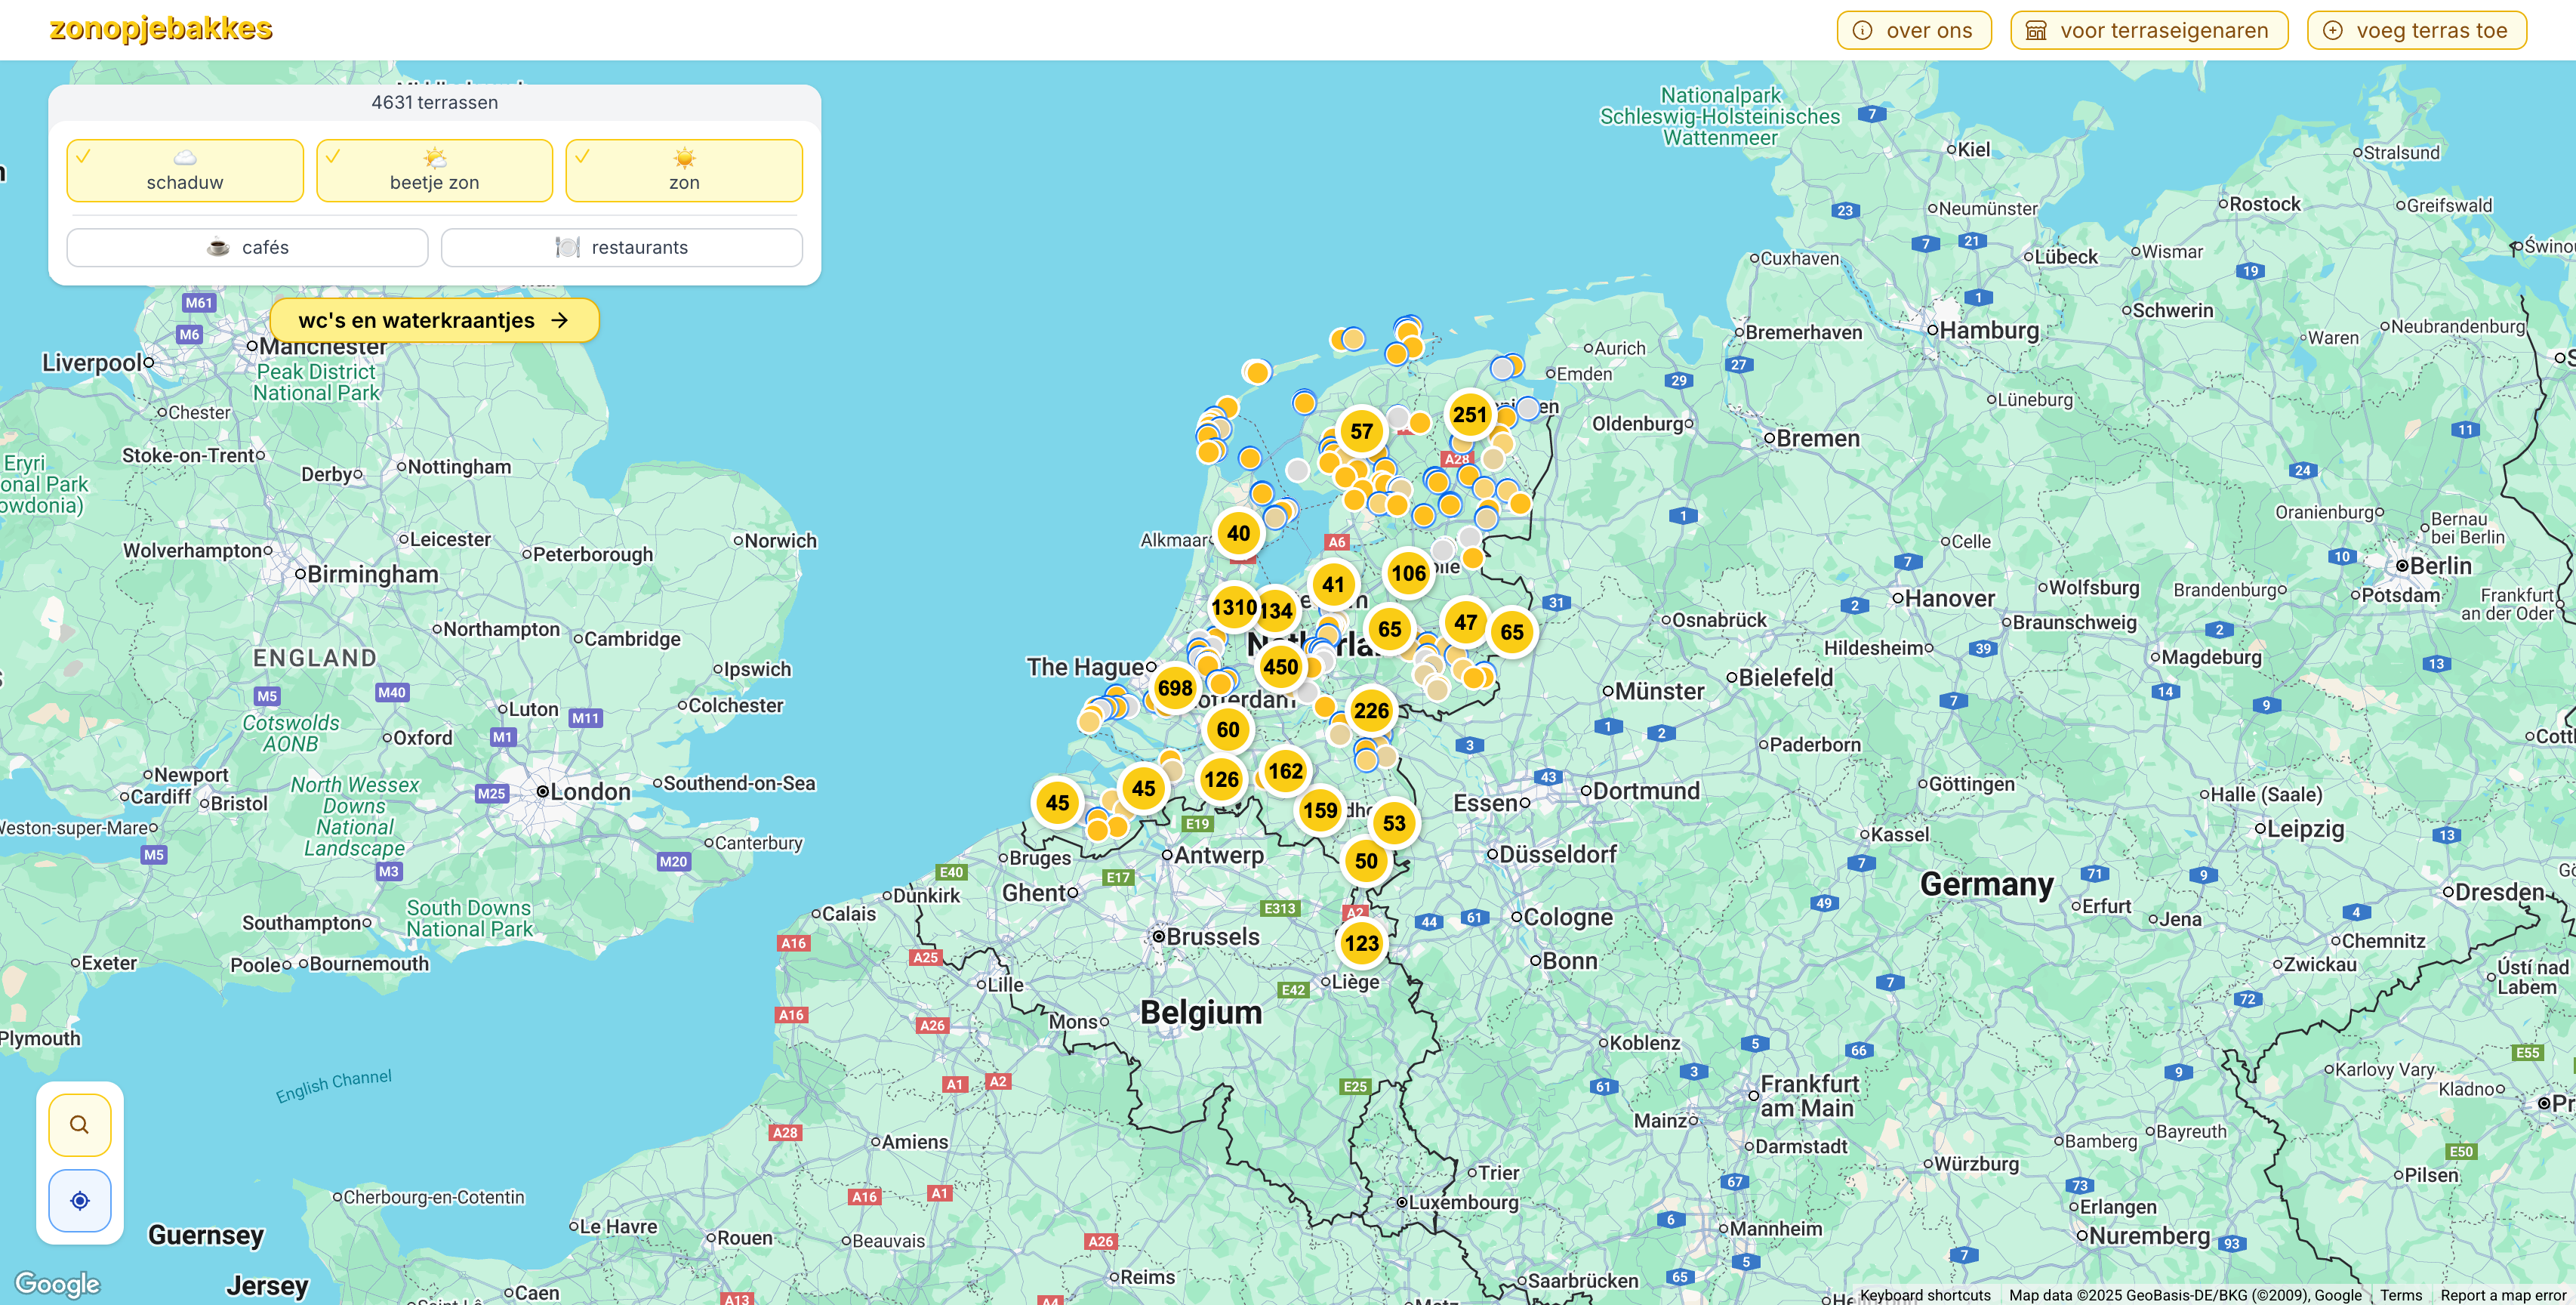
Task: Expand the 1310 terrace cluster near Amsterdam
Action: [1236, 607]
